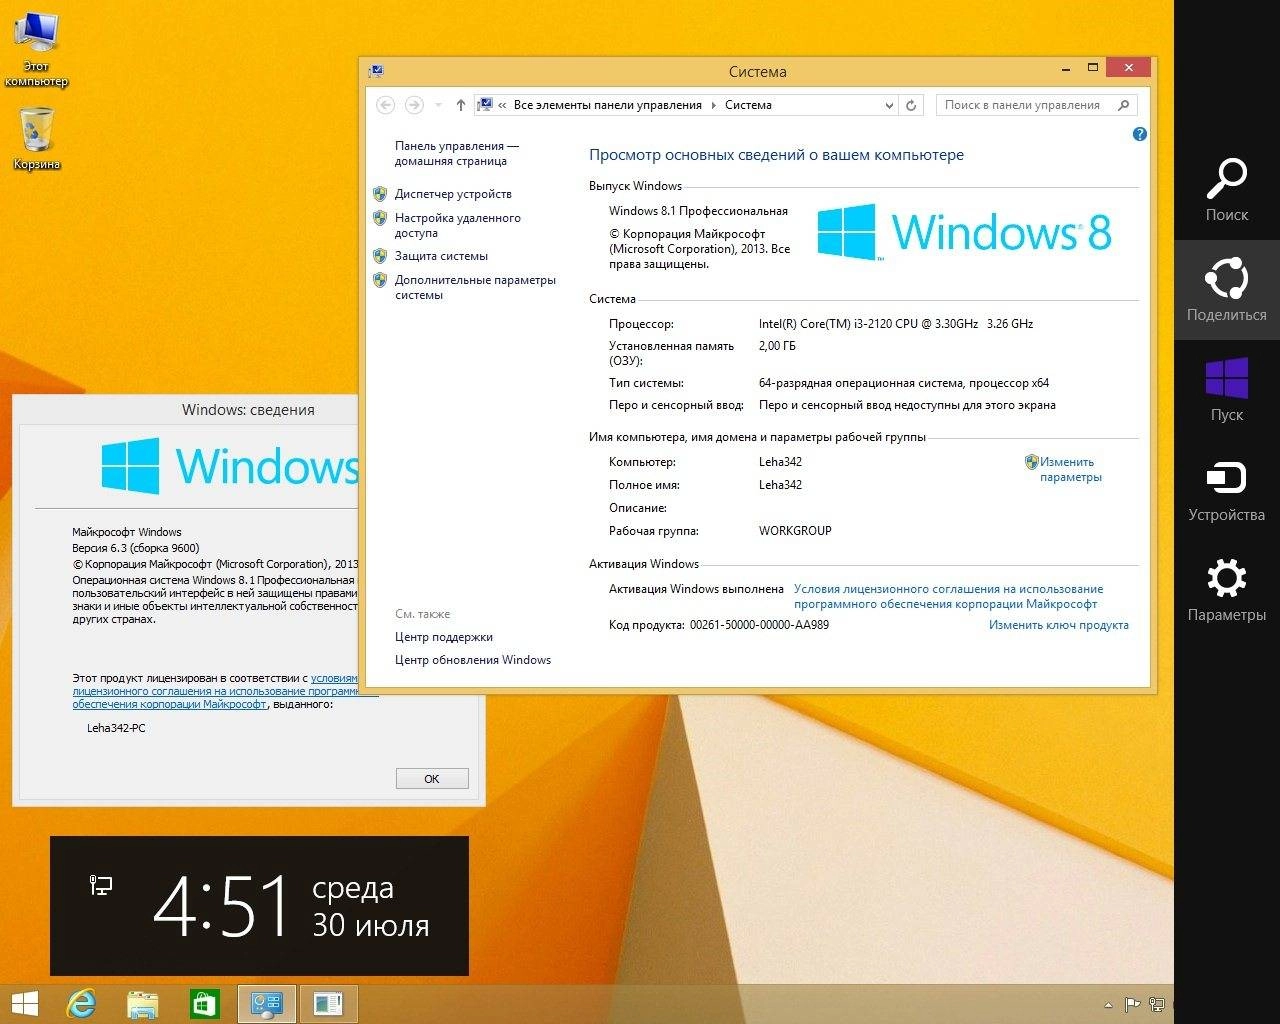1280x1024 pixels.
Task: Open 'Дополнительные параметры системы'
Action: point(475,287)
